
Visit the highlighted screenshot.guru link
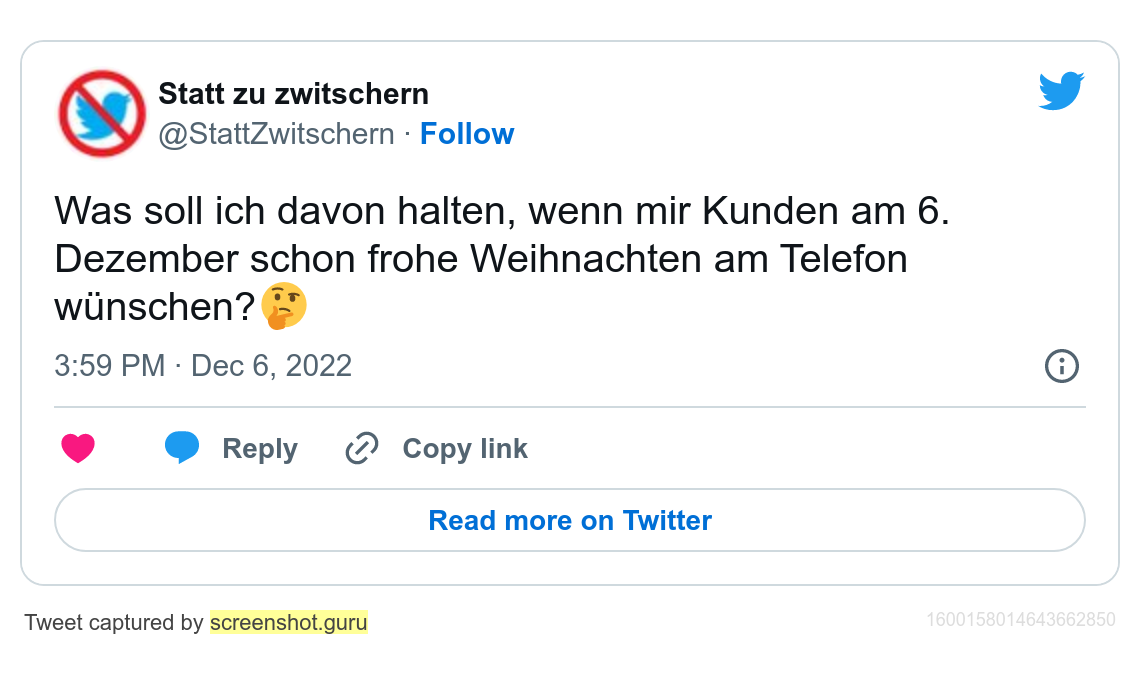click(288, 623)
